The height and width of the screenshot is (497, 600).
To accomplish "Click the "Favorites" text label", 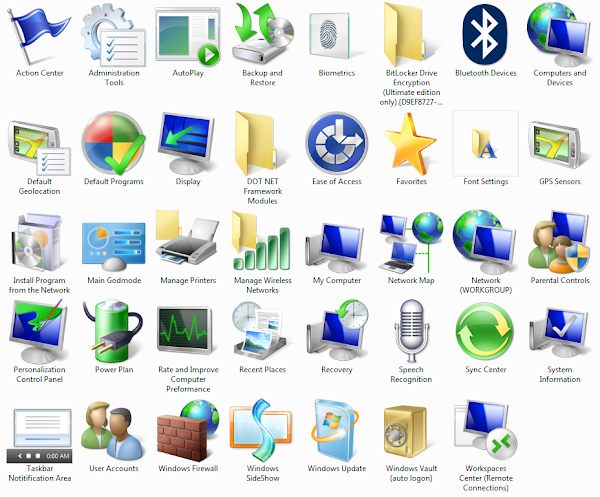I will [411, 181].
